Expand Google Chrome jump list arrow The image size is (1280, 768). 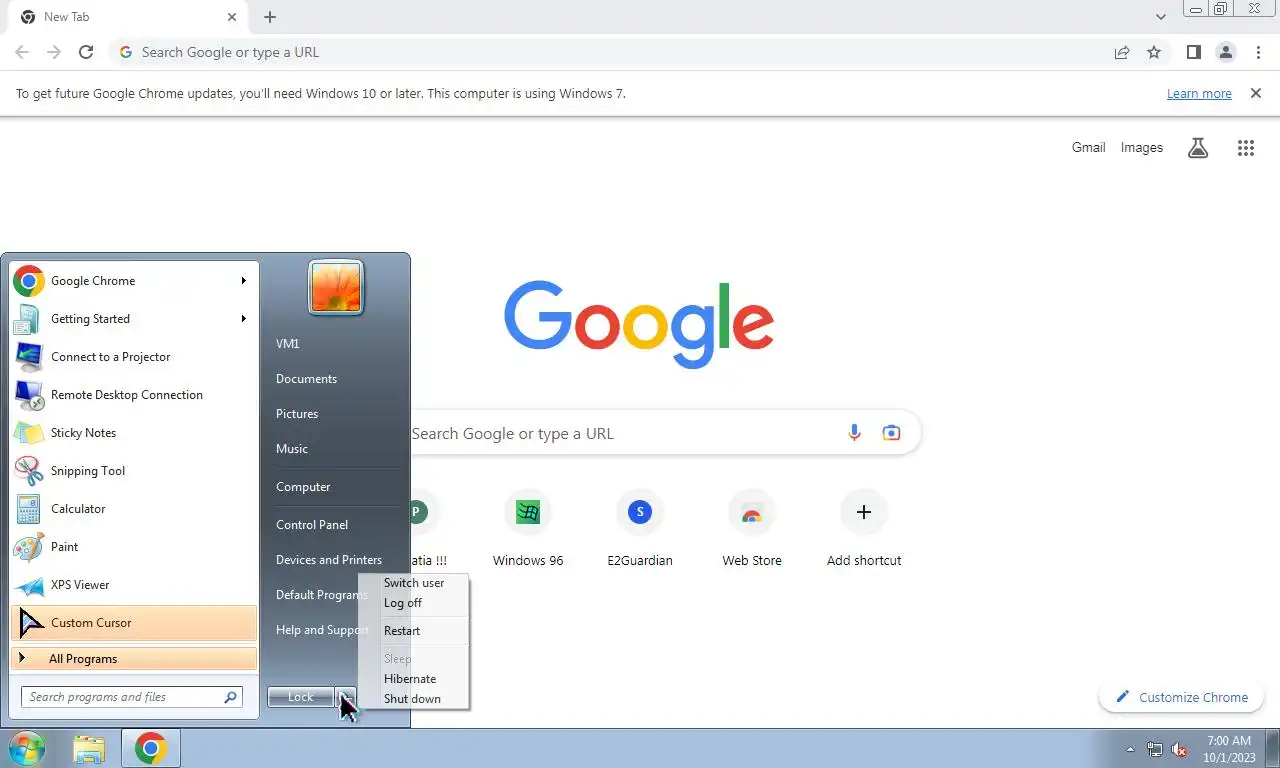243,281
